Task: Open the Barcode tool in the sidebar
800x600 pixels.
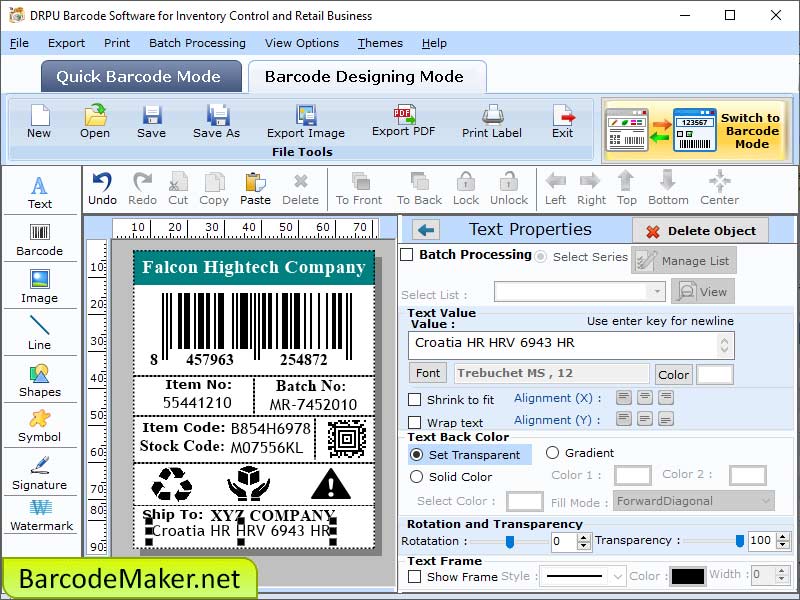Action: [x=40, y=240]
